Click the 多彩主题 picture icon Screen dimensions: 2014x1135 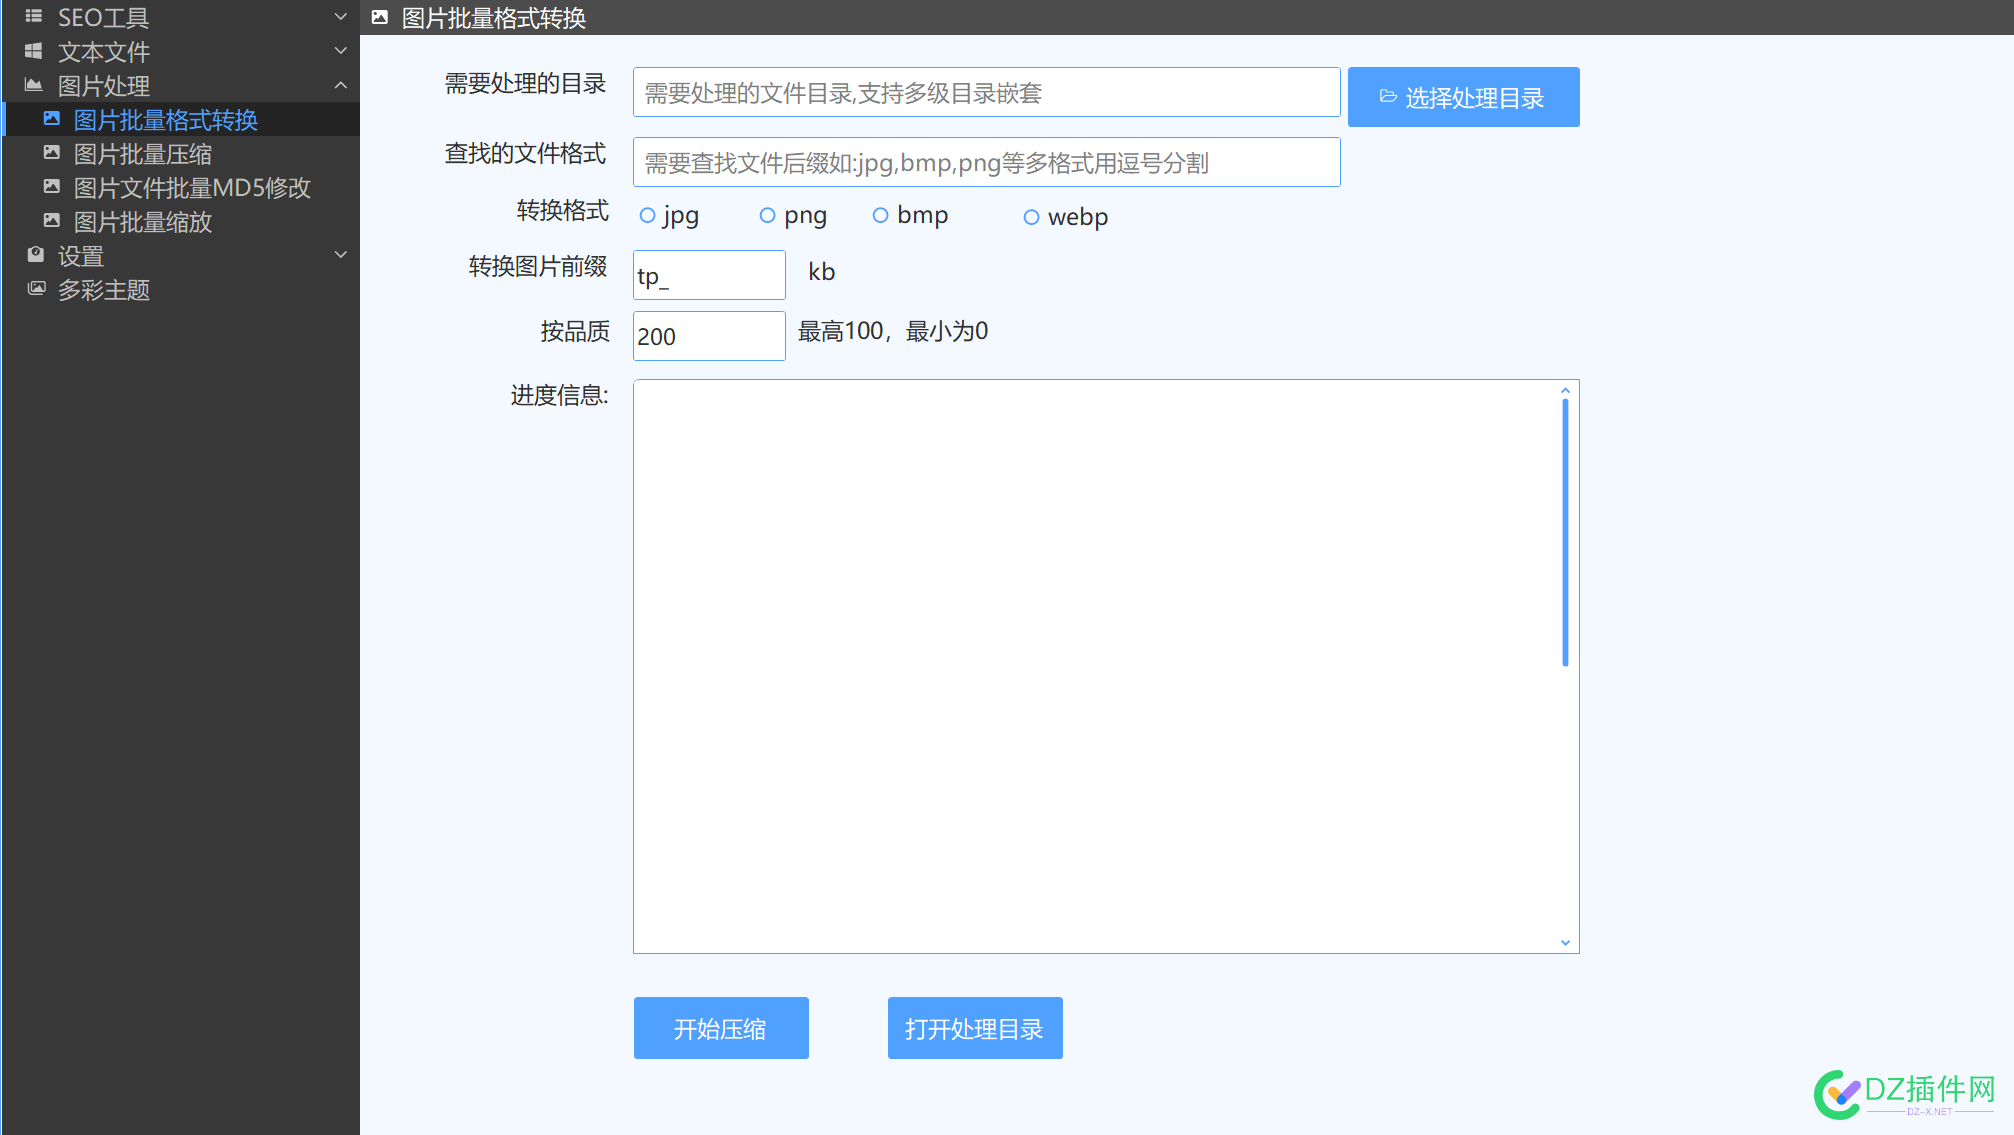[36, 288]
